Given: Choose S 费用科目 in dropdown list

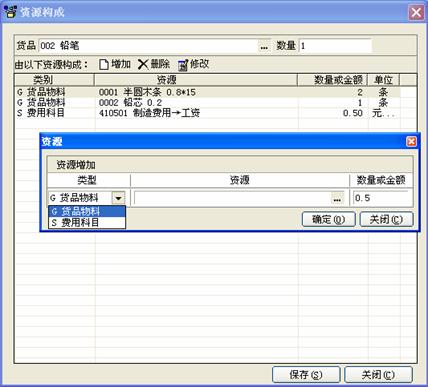Looking at the screenshot, I should (87, 222).
